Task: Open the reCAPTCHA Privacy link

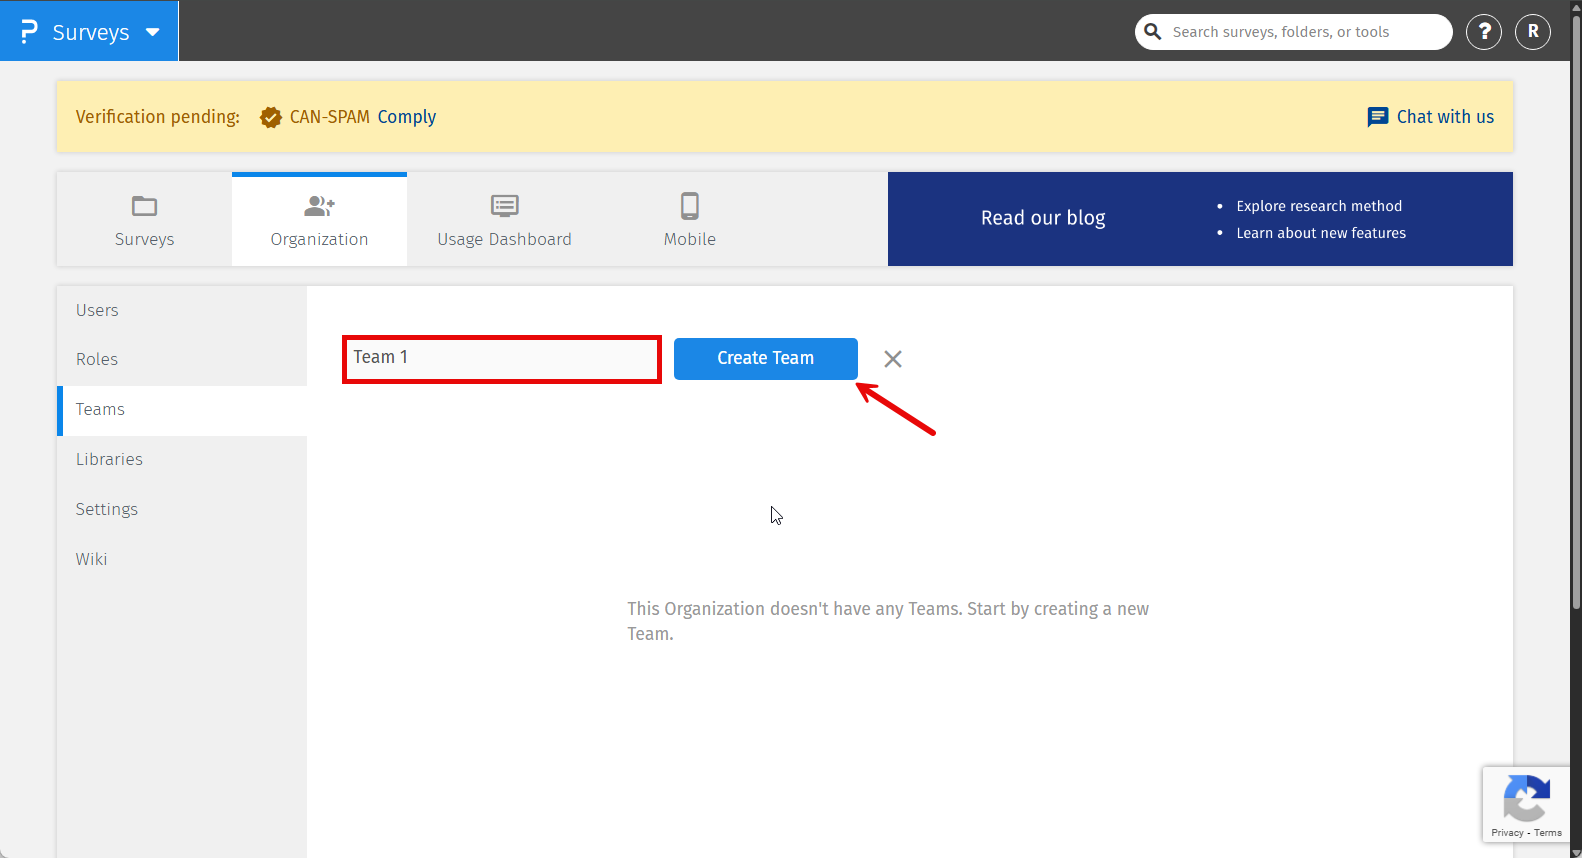Action: tap(1507, 833)
